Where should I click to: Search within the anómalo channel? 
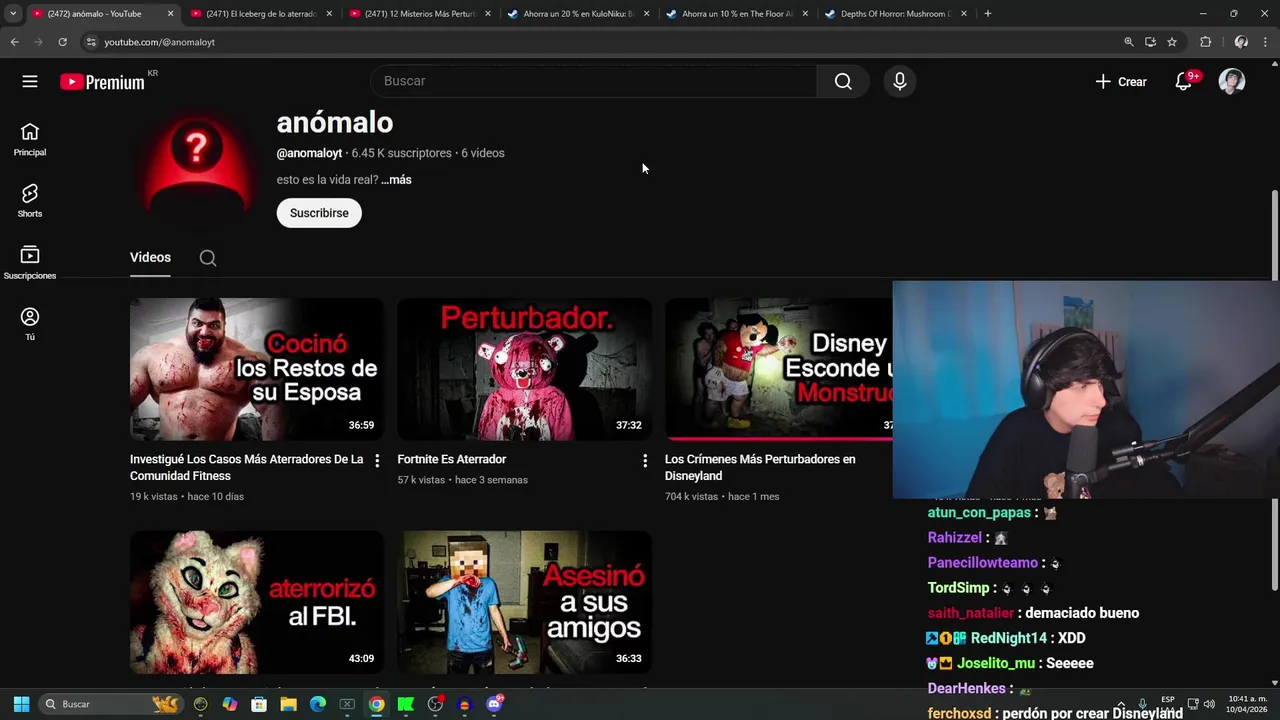(208, 258)
